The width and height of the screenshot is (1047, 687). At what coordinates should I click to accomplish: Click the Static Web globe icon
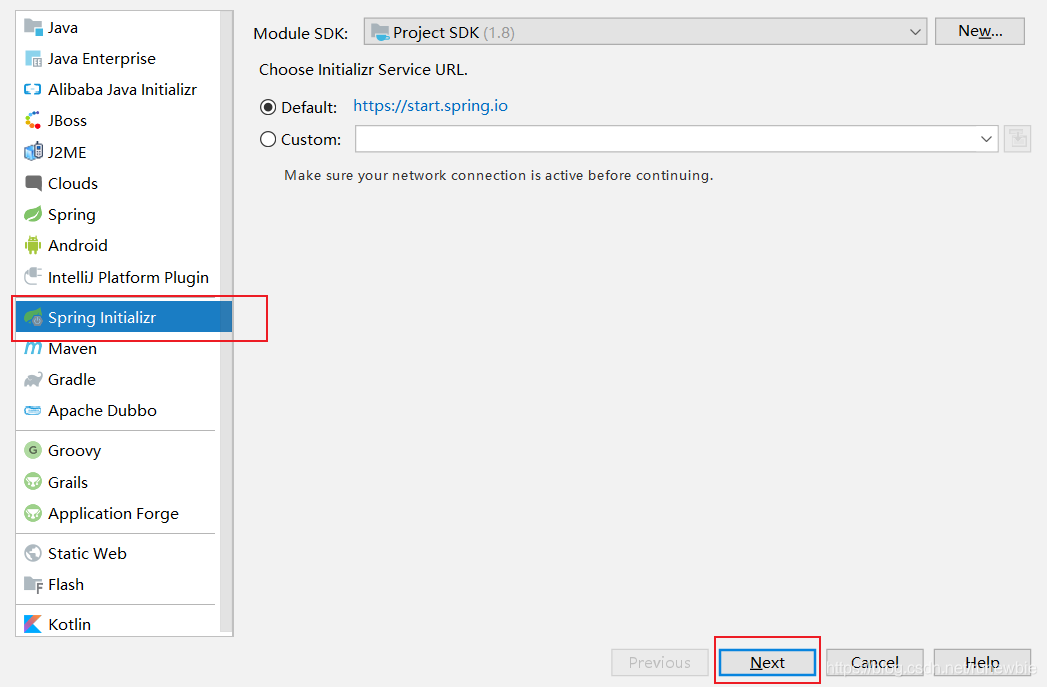pos(33,553)
